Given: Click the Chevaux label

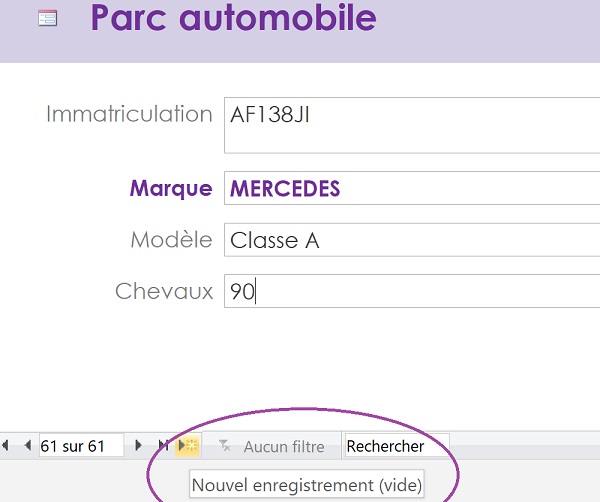Looking at the screenshot, I should (164, 291).
